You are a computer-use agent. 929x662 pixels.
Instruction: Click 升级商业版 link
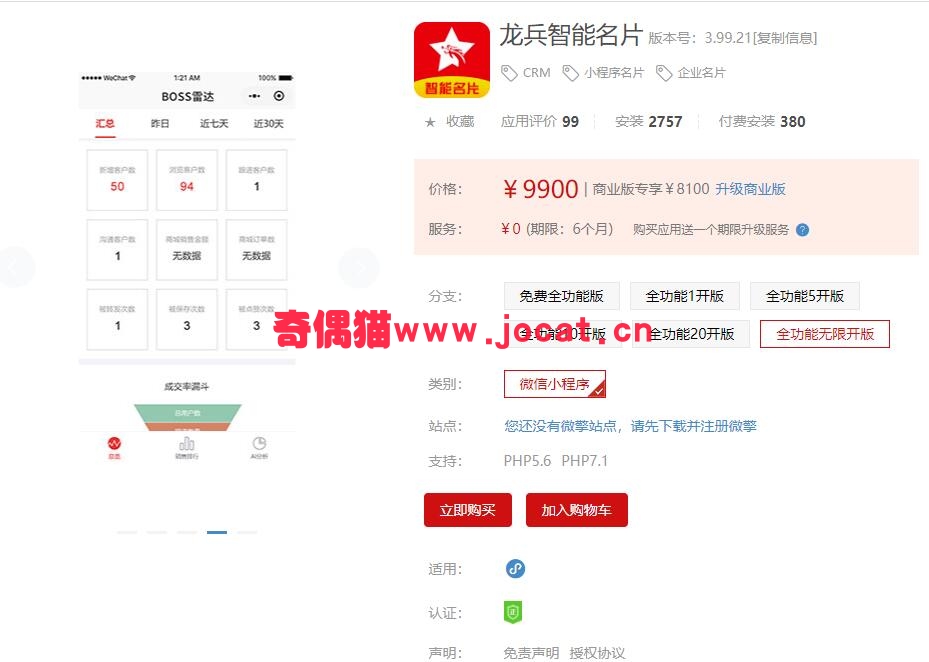pyautogui.click(x=750, y=189)
